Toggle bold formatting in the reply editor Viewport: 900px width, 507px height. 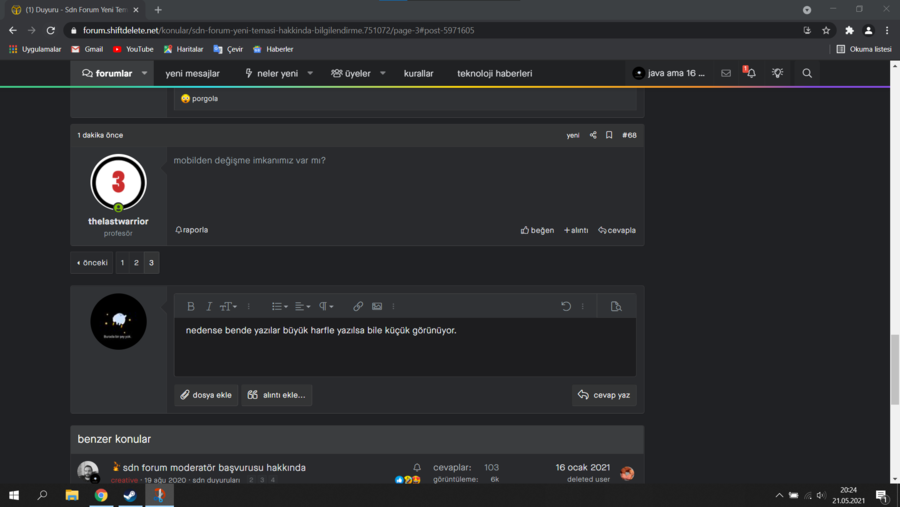pos(191,306)
